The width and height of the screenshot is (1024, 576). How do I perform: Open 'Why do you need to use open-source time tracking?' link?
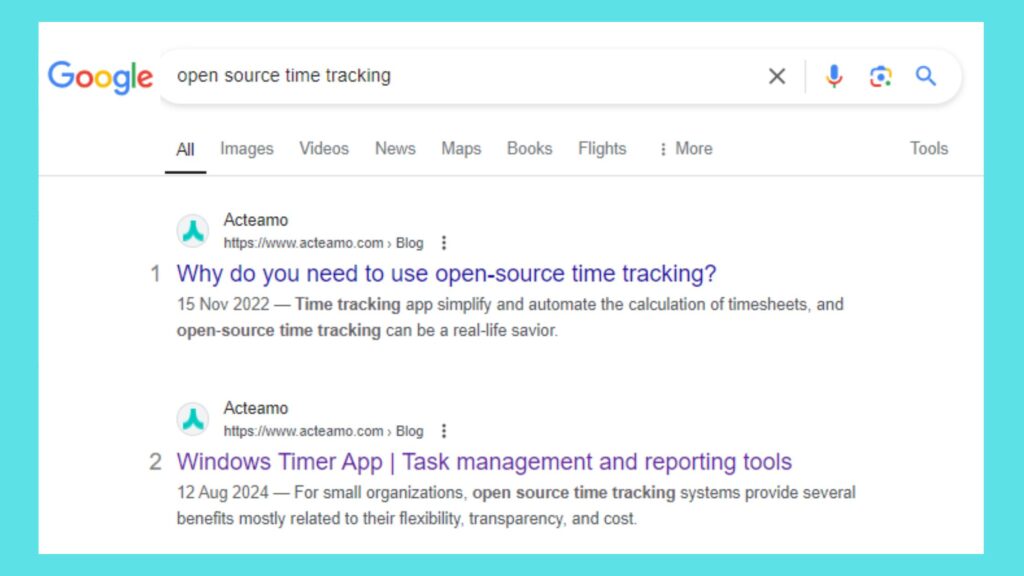(x=446, y=274)
